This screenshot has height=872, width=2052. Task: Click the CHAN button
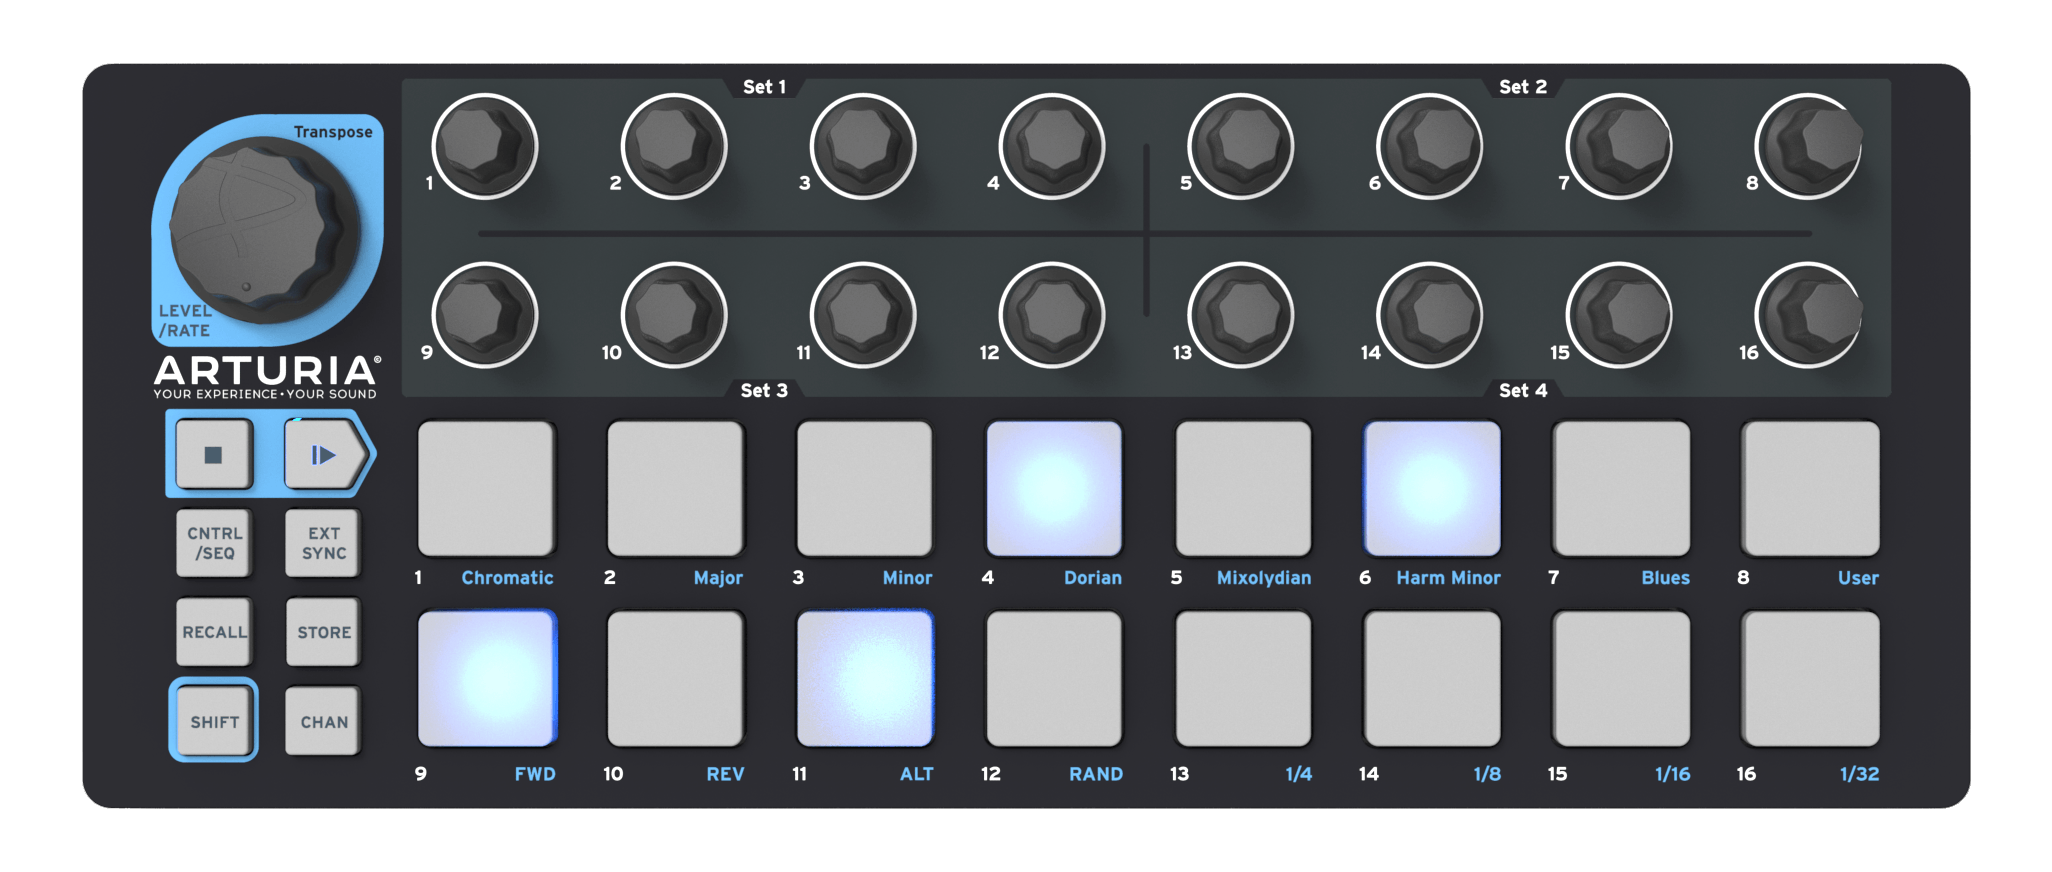coord(323,721)
